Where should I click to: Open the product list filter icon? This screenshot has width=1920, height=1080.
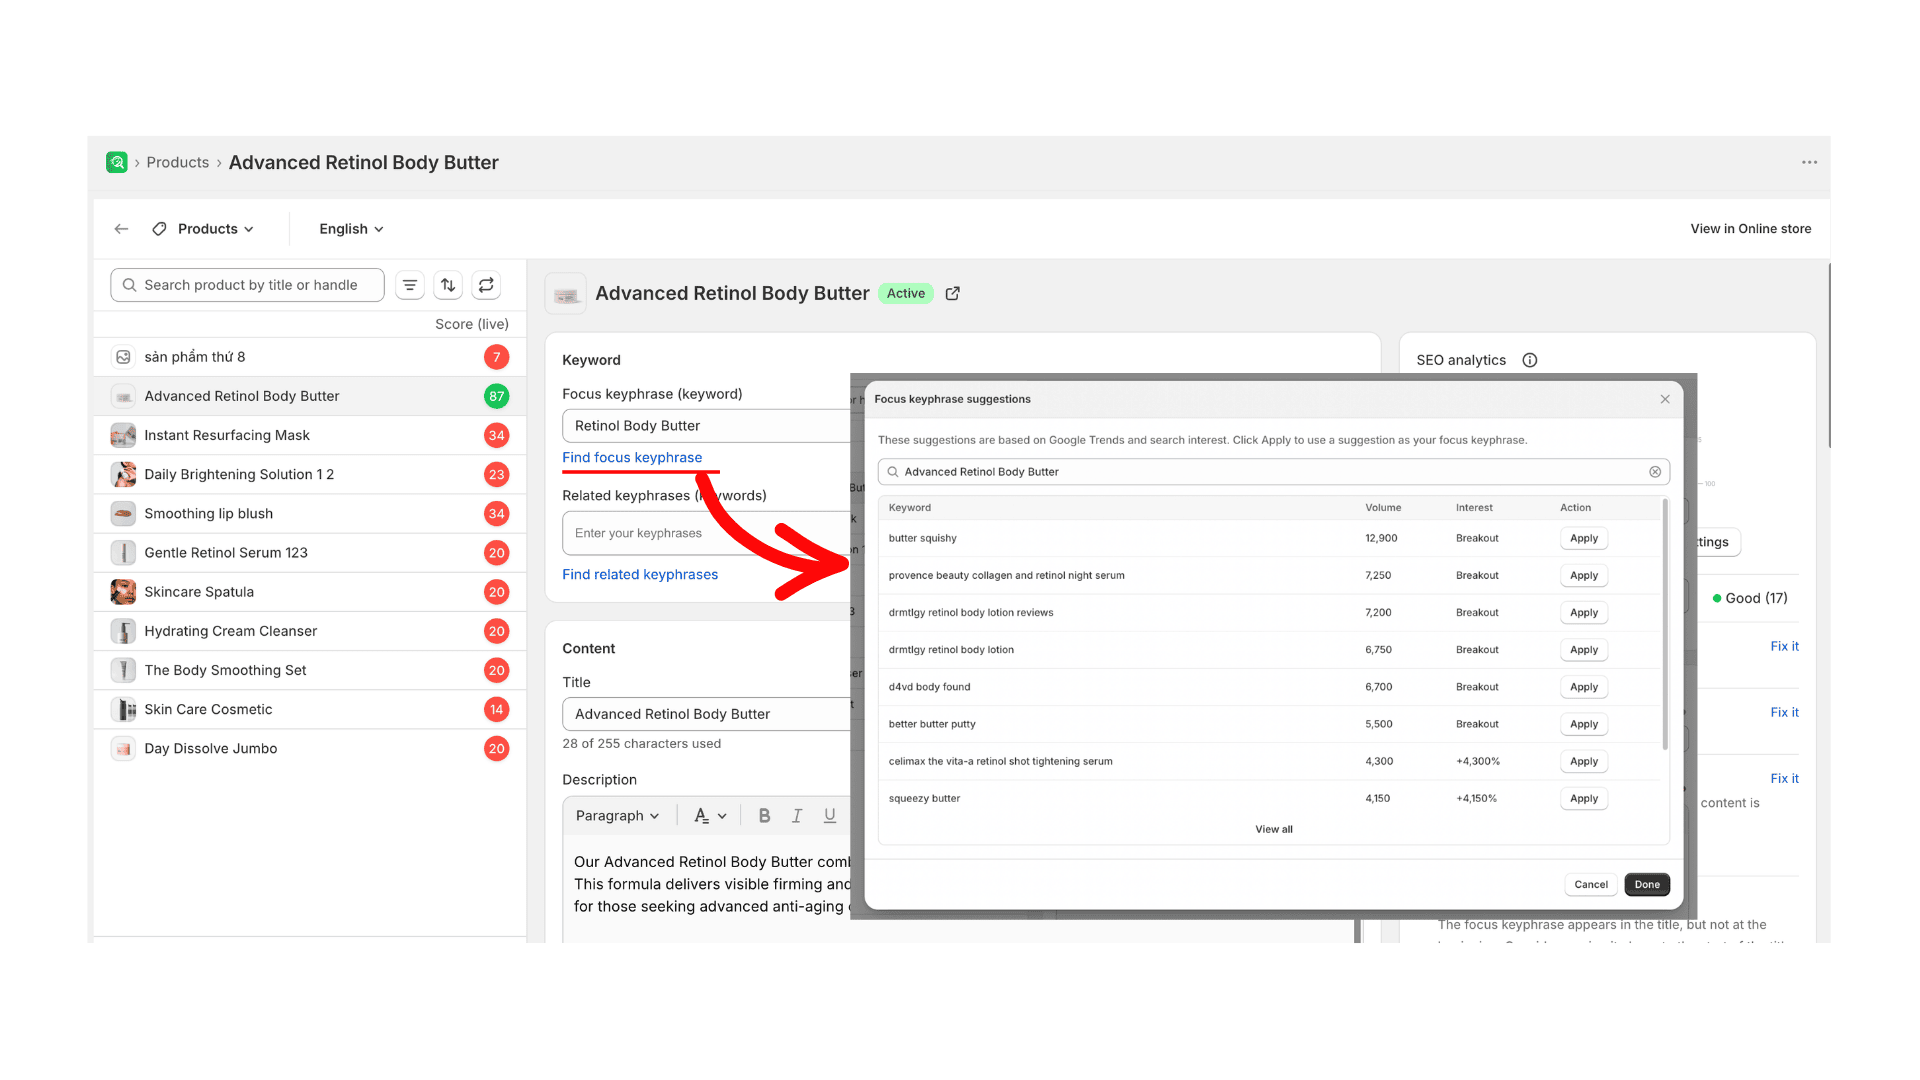coord(410,285)
